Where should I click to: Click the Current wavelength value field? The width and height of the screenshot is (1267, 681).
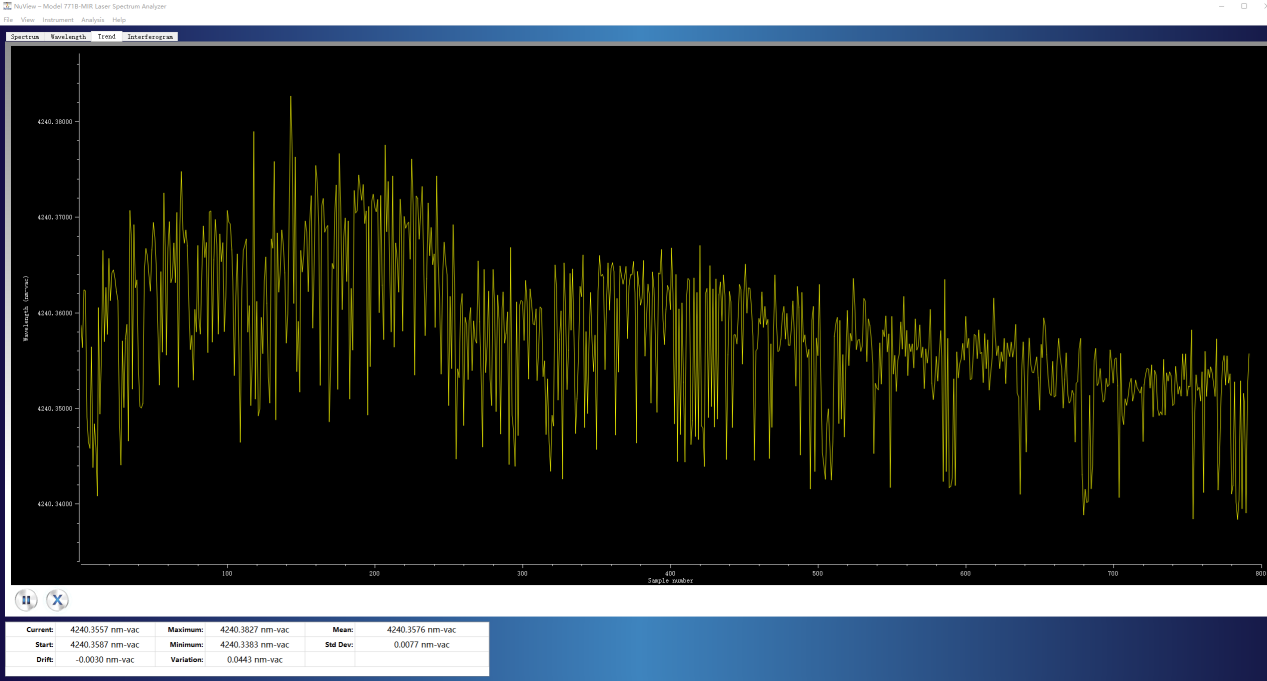(x=104, y=630)
